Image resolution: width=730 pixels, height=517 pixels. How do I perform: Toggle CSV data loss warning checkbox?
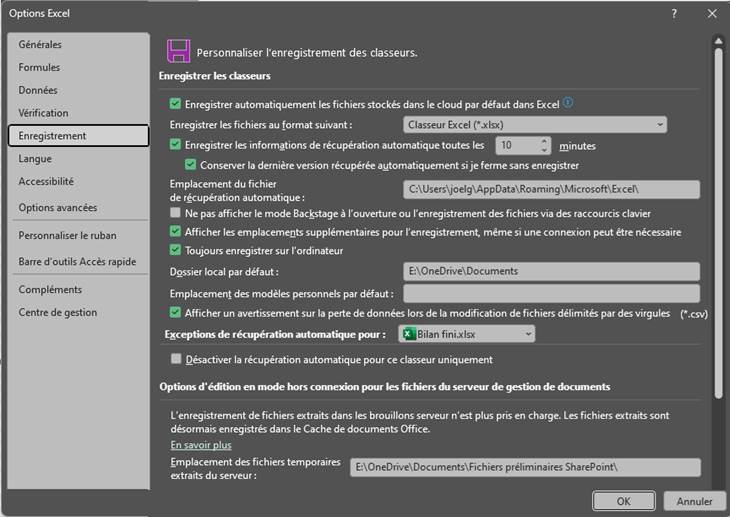175,313
